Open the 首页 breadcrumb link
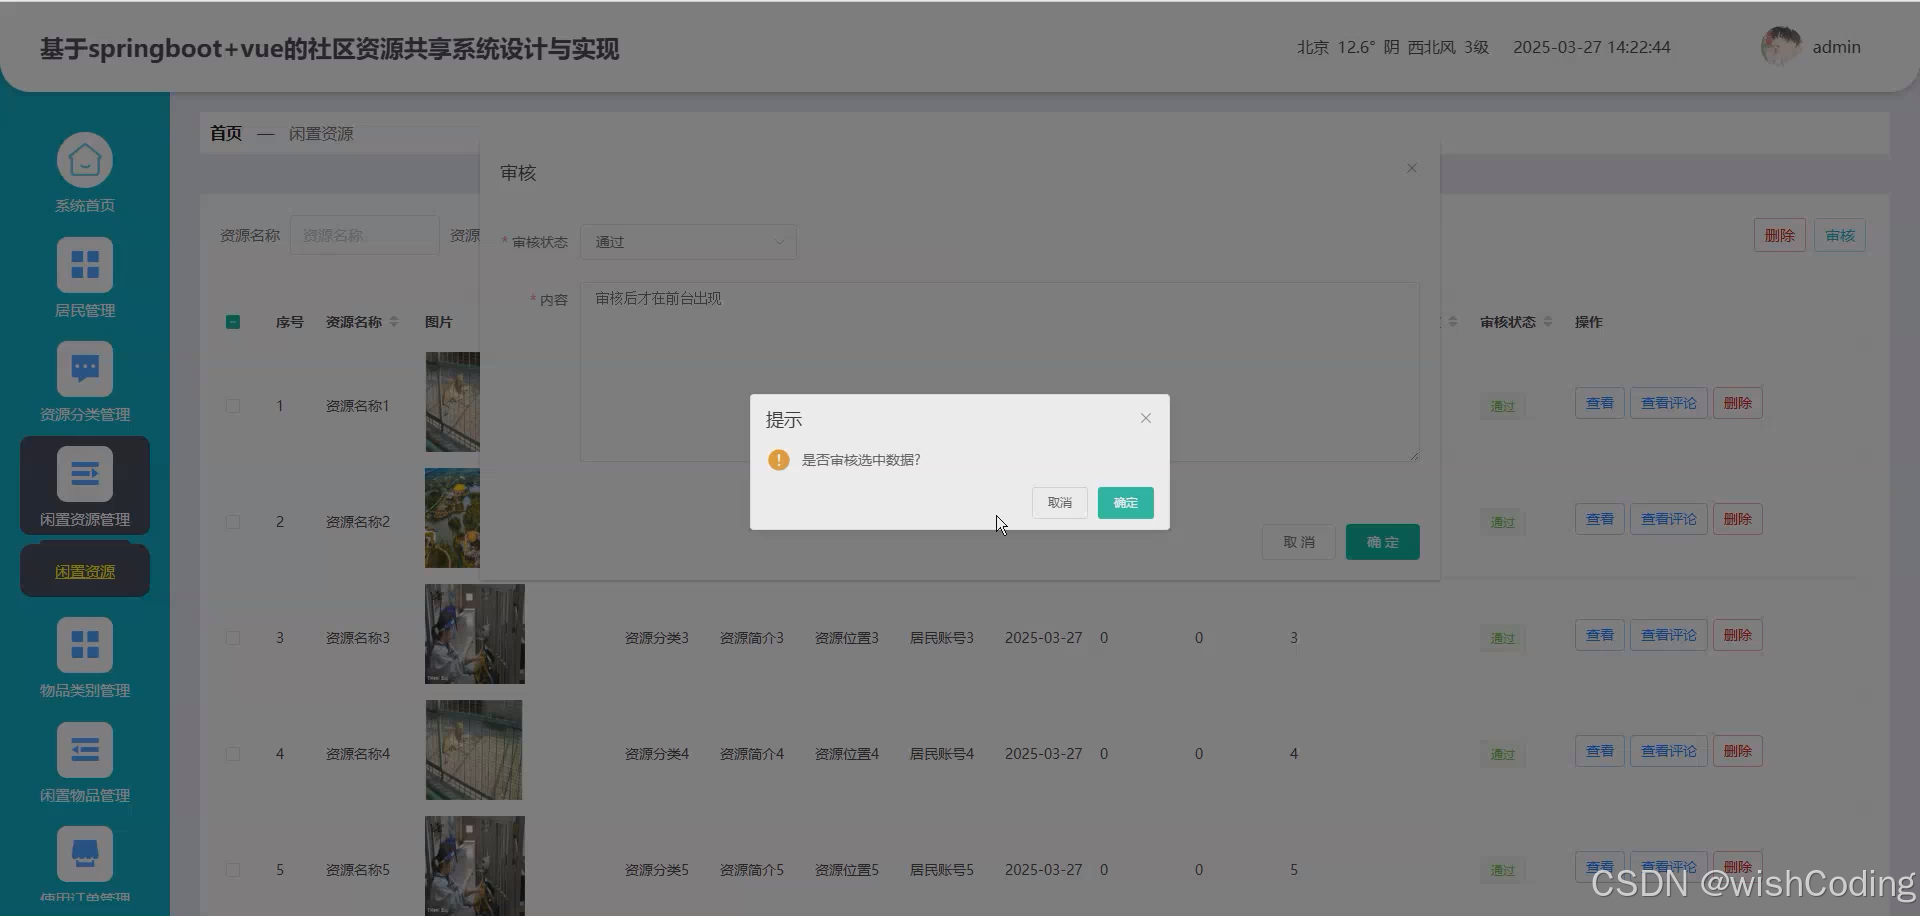This screenshot has width=1920, height=916. tap(225, 133)
